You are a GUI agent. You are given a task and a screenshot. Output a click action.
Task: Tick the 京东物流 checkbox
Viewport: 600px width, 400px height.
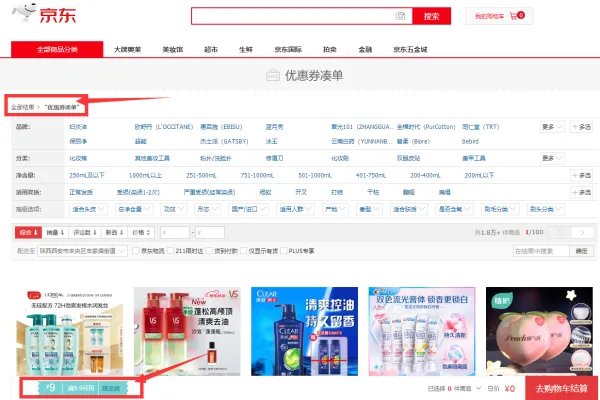[x=135, y=251]
